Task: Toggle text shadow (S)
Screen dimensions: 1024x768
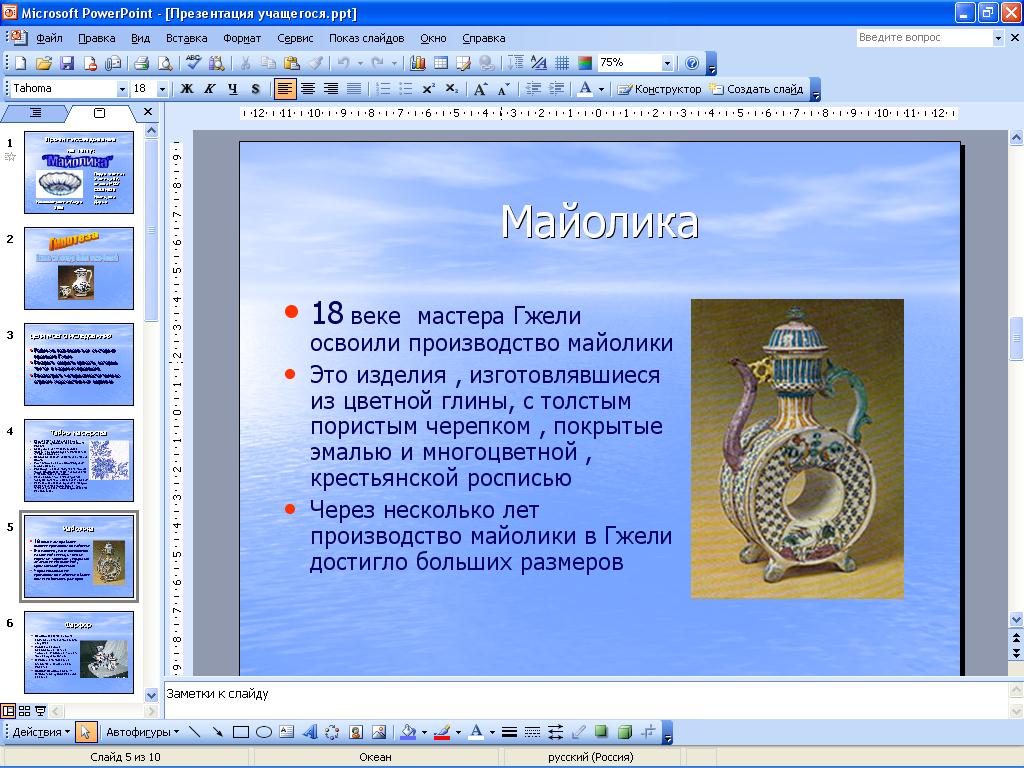Action: click(255, 89)
